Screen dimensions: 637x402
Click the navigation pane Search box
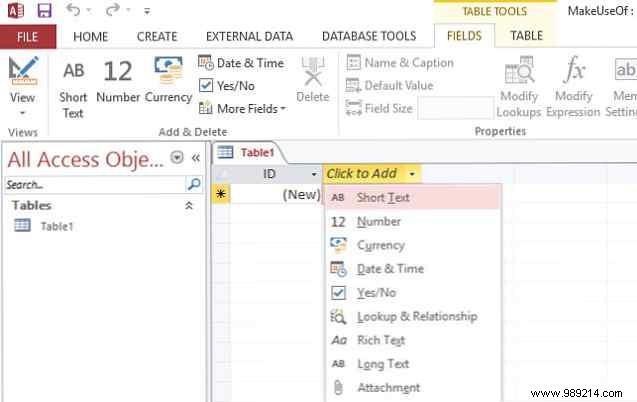pyautogui.click(x=95, y=185)
